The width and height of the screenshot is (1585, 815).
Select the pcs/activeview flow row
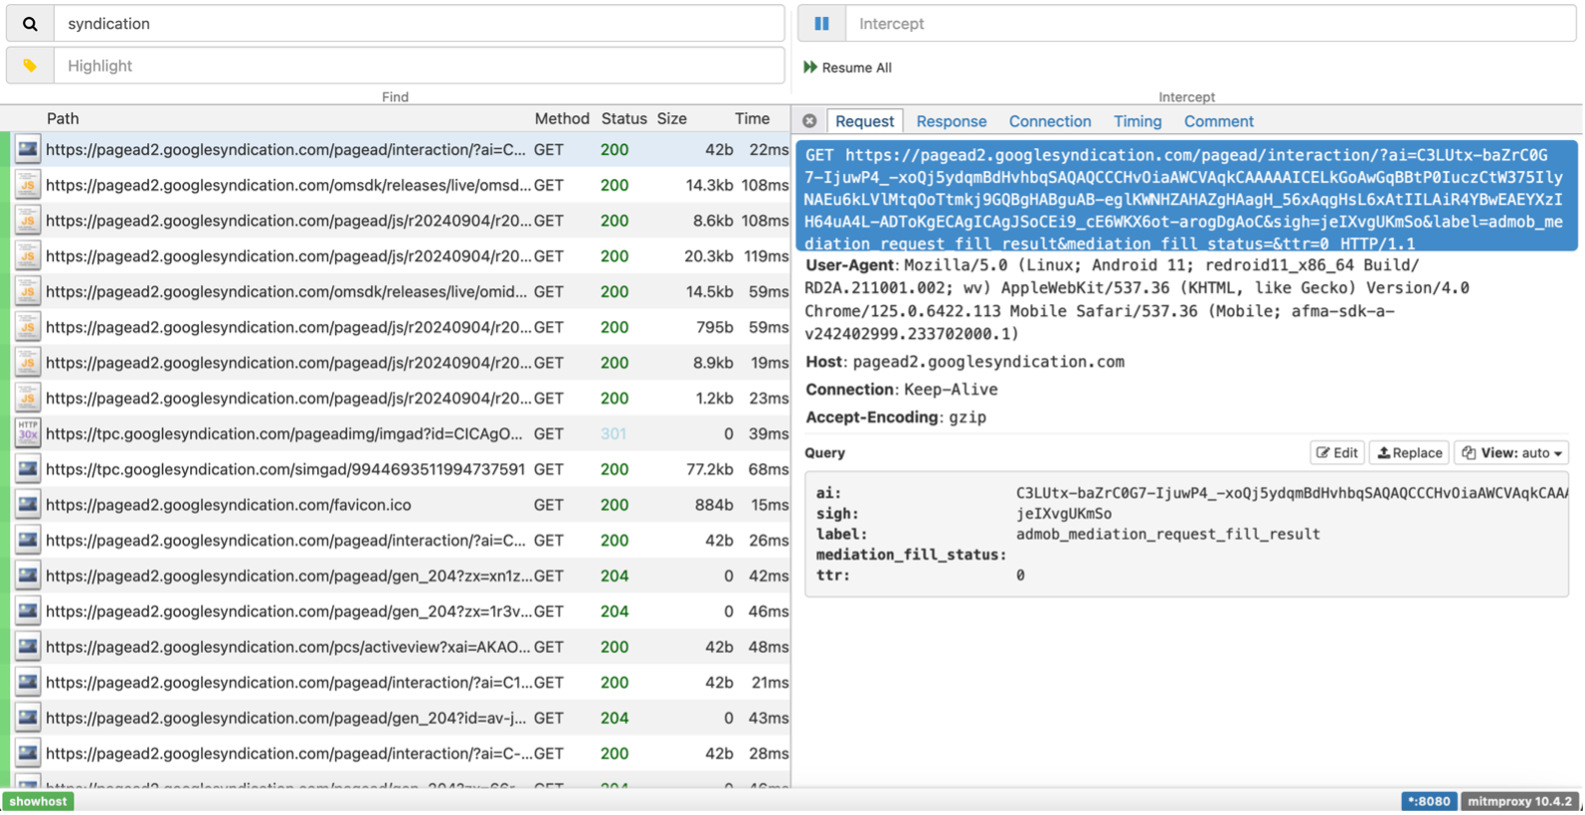[x=288, y=647]
